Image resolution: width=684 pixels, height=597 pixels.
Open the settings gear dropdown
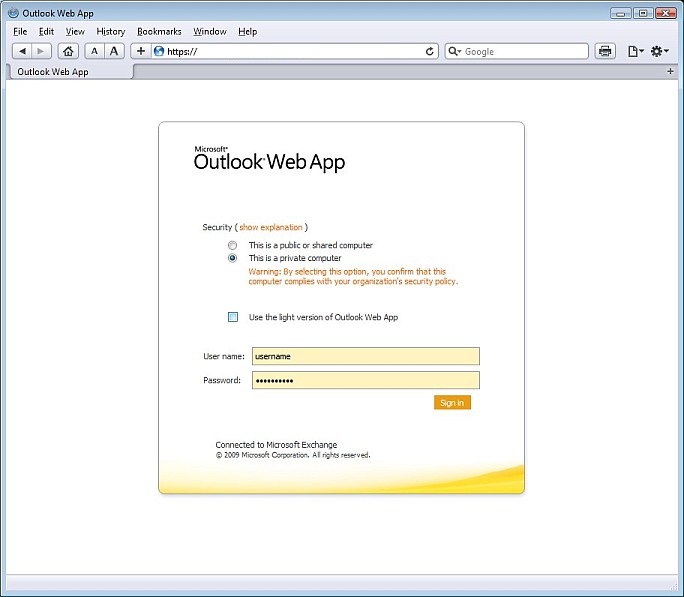click(x=660, y=51)
